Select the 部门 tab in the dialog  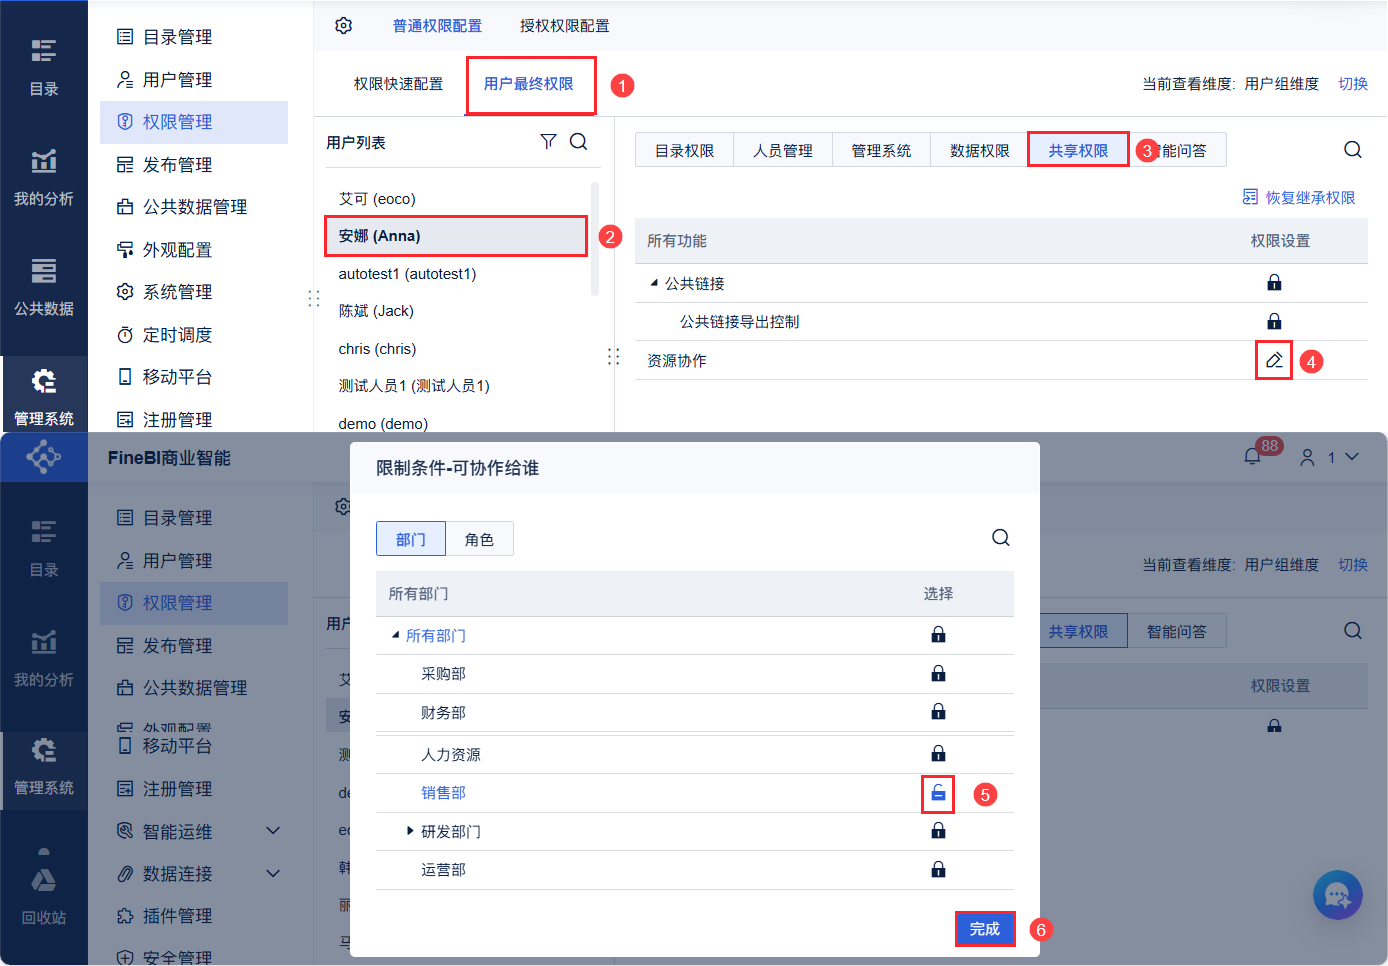click(x=411, y=539)
